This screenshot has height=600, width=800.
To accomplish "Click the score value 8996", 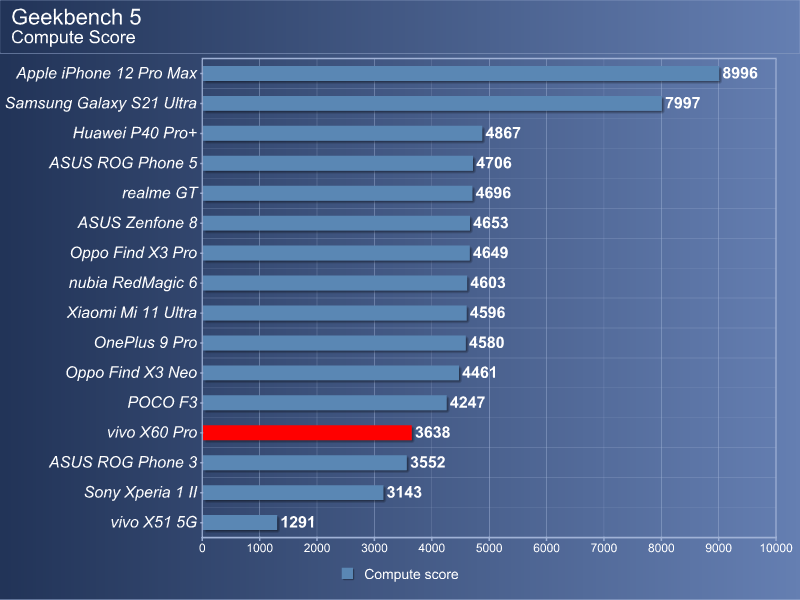I will coord(740,73).
